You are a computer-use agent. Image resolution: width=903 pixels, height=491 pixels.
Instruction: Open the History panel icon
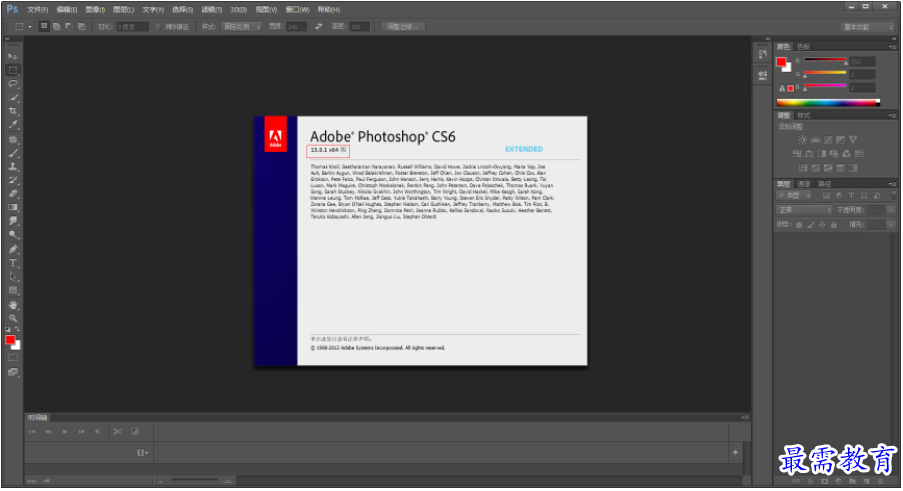click(x=762, y=54)
